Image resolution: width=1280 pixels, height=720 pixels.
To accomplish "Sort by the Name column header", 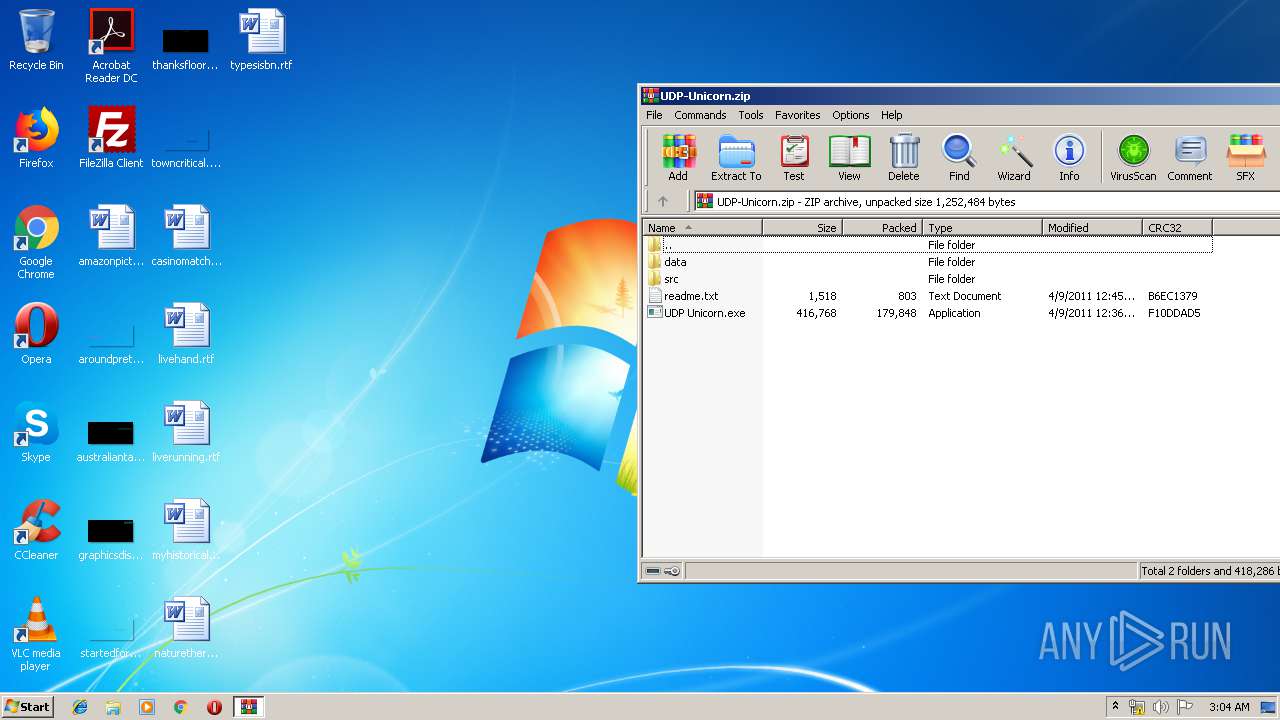I will pyautogui.click(x=702, y=228).
